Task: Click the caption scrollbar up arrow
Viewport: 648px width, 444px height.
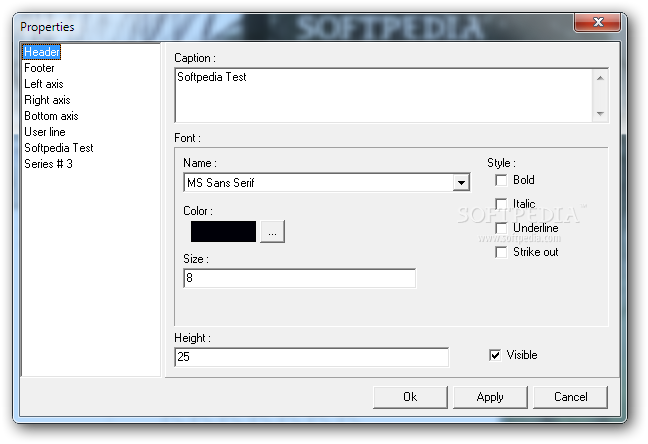Action: 600,78
